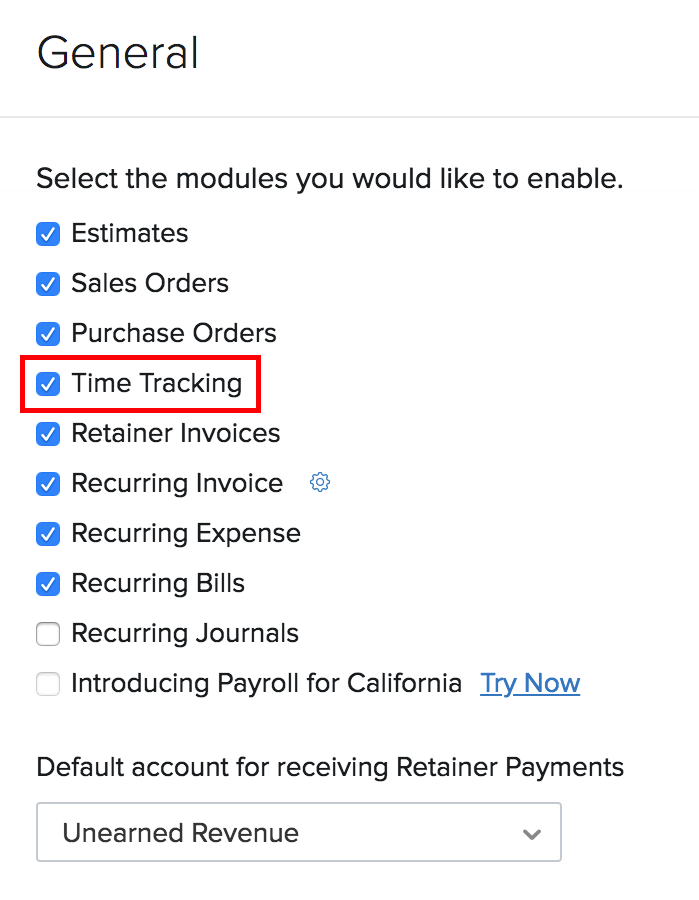The height and width of the screenshot is (900, 699).
Task: Uncheck Retainer Invoices
Action: (x=48, y=434)
